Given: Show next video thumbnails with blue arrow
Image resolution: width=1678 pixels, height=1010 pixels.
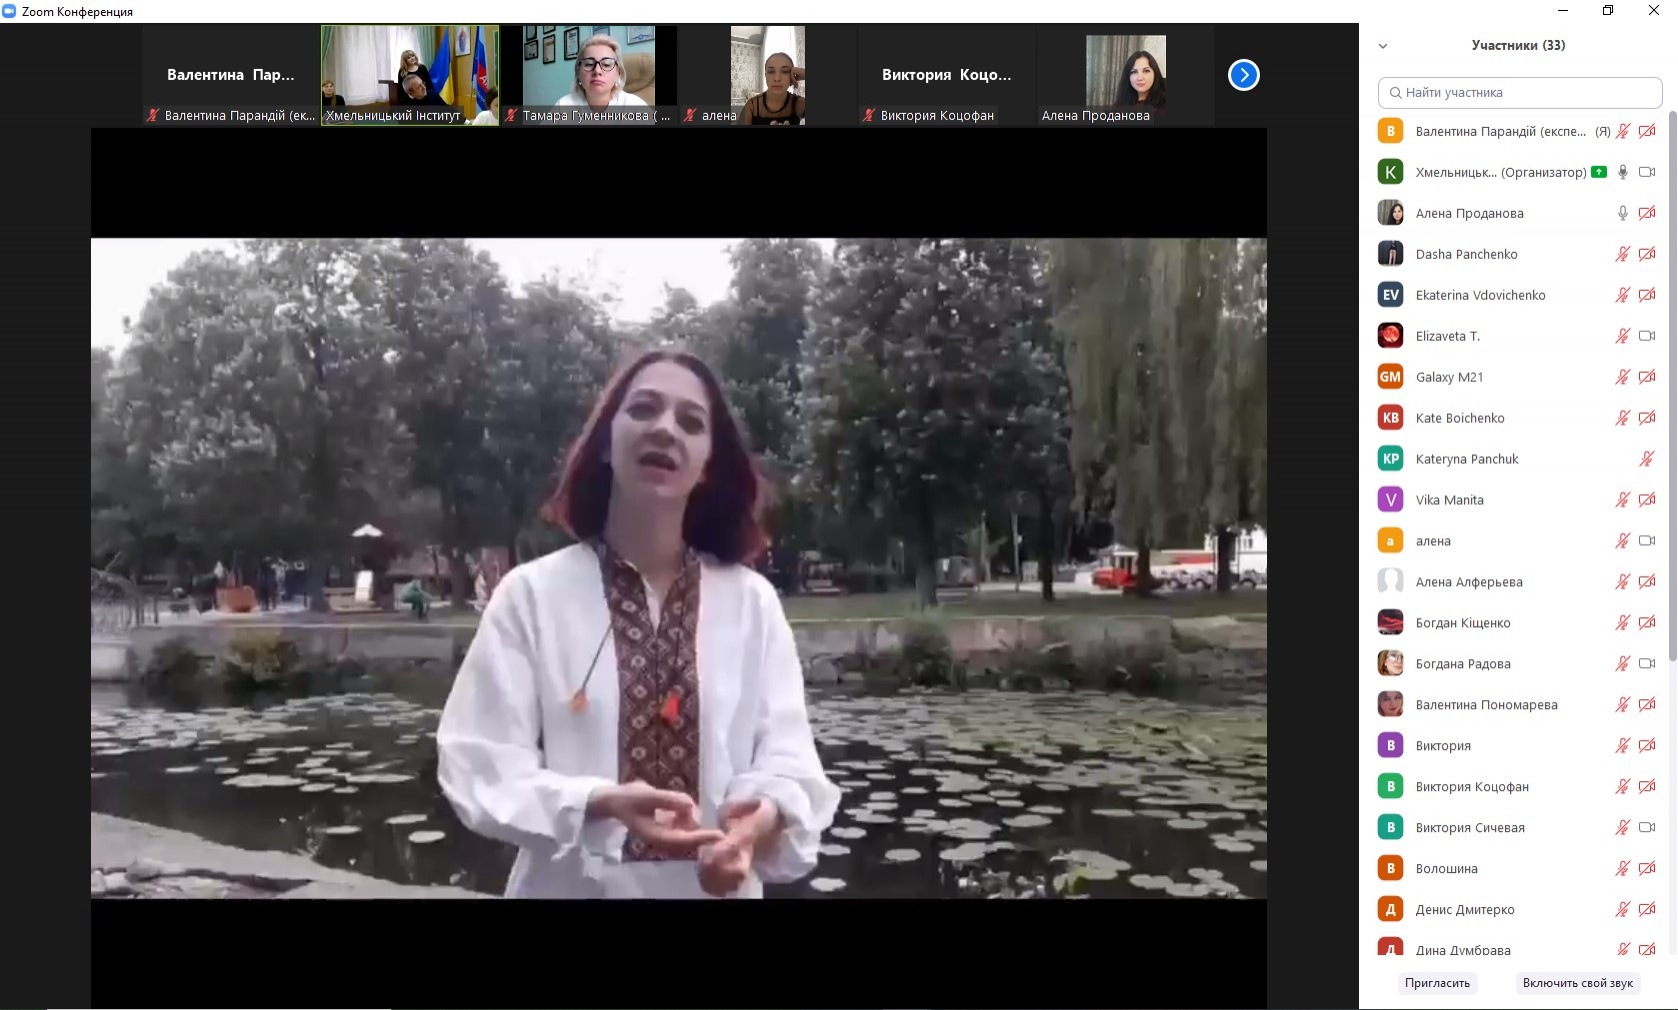Looking at the screenshot, I should (x=1243, y=75).
